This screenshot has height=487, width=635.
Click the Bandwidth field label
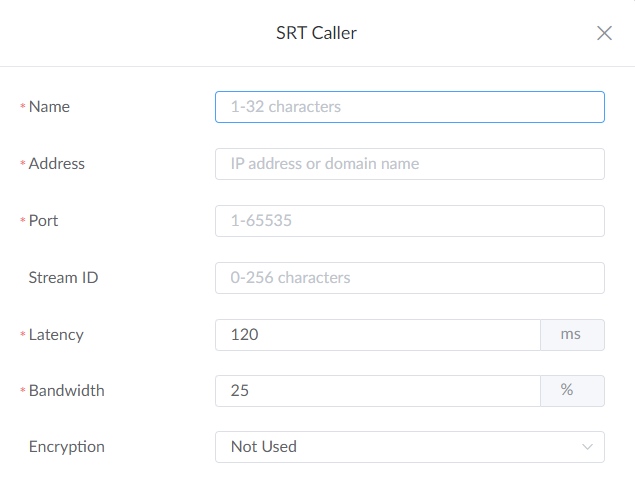(x=66, y=391)
